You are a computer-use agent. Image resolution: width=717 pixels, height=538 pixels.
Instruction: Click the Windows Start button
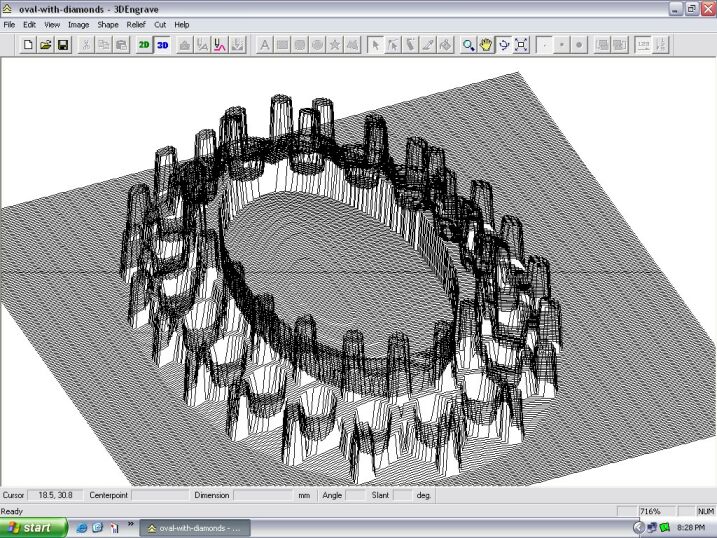tap(34, 527)
